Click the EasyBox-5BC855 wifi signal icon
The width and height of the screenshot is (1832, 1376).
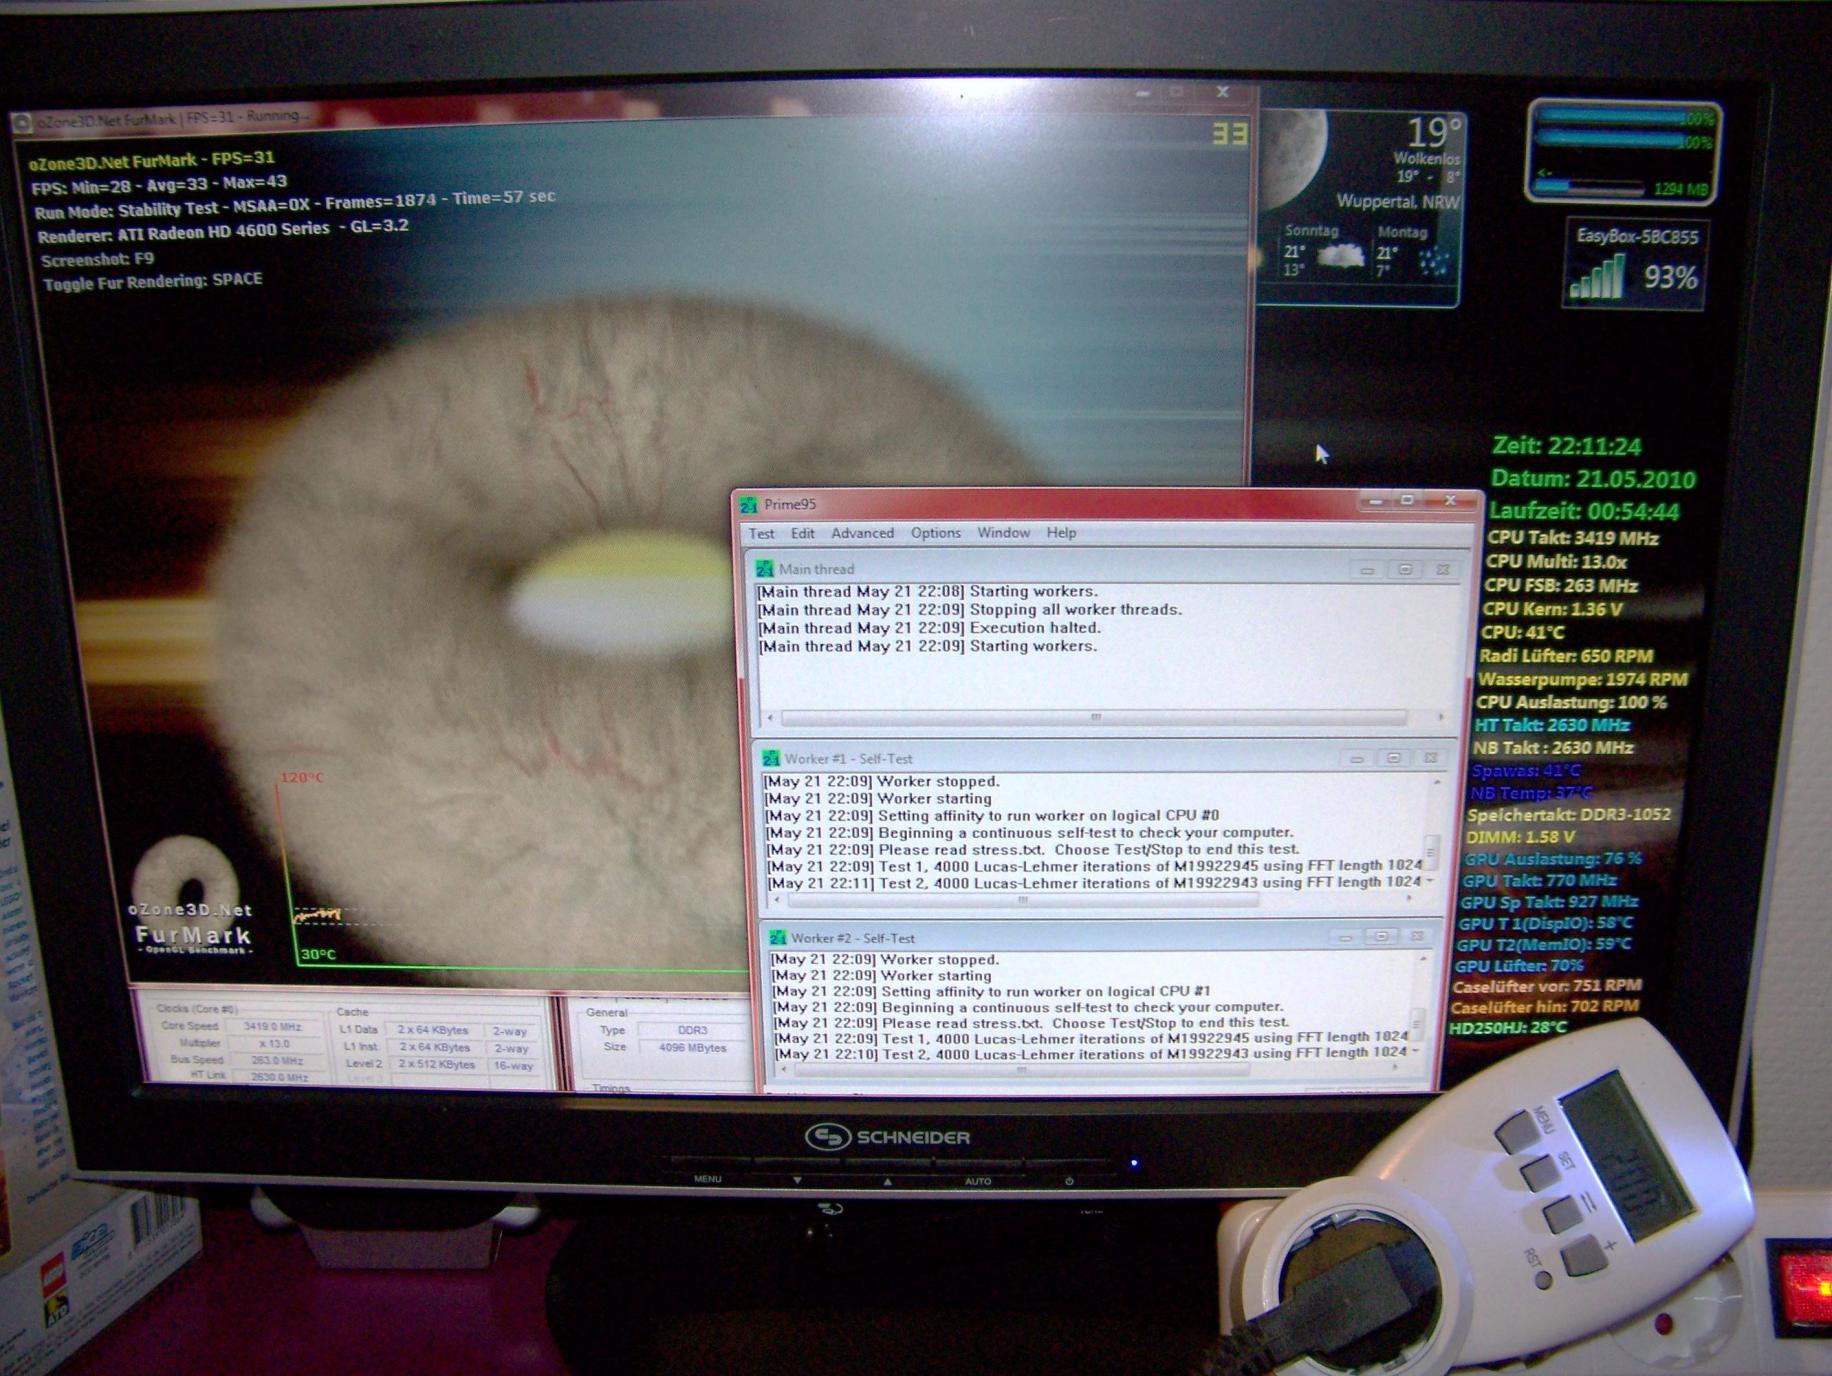click(1597, 276)
